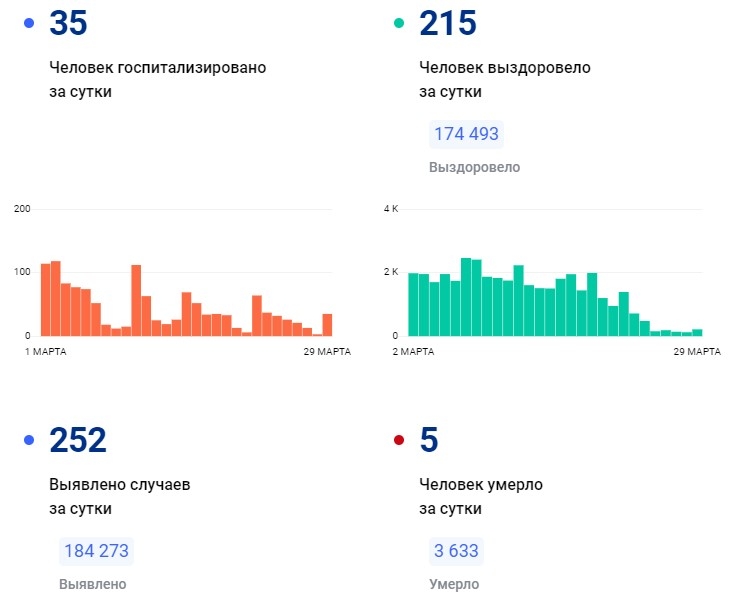
Task: Click the last teal bar in recovery chart
Action: click(697, 332)
